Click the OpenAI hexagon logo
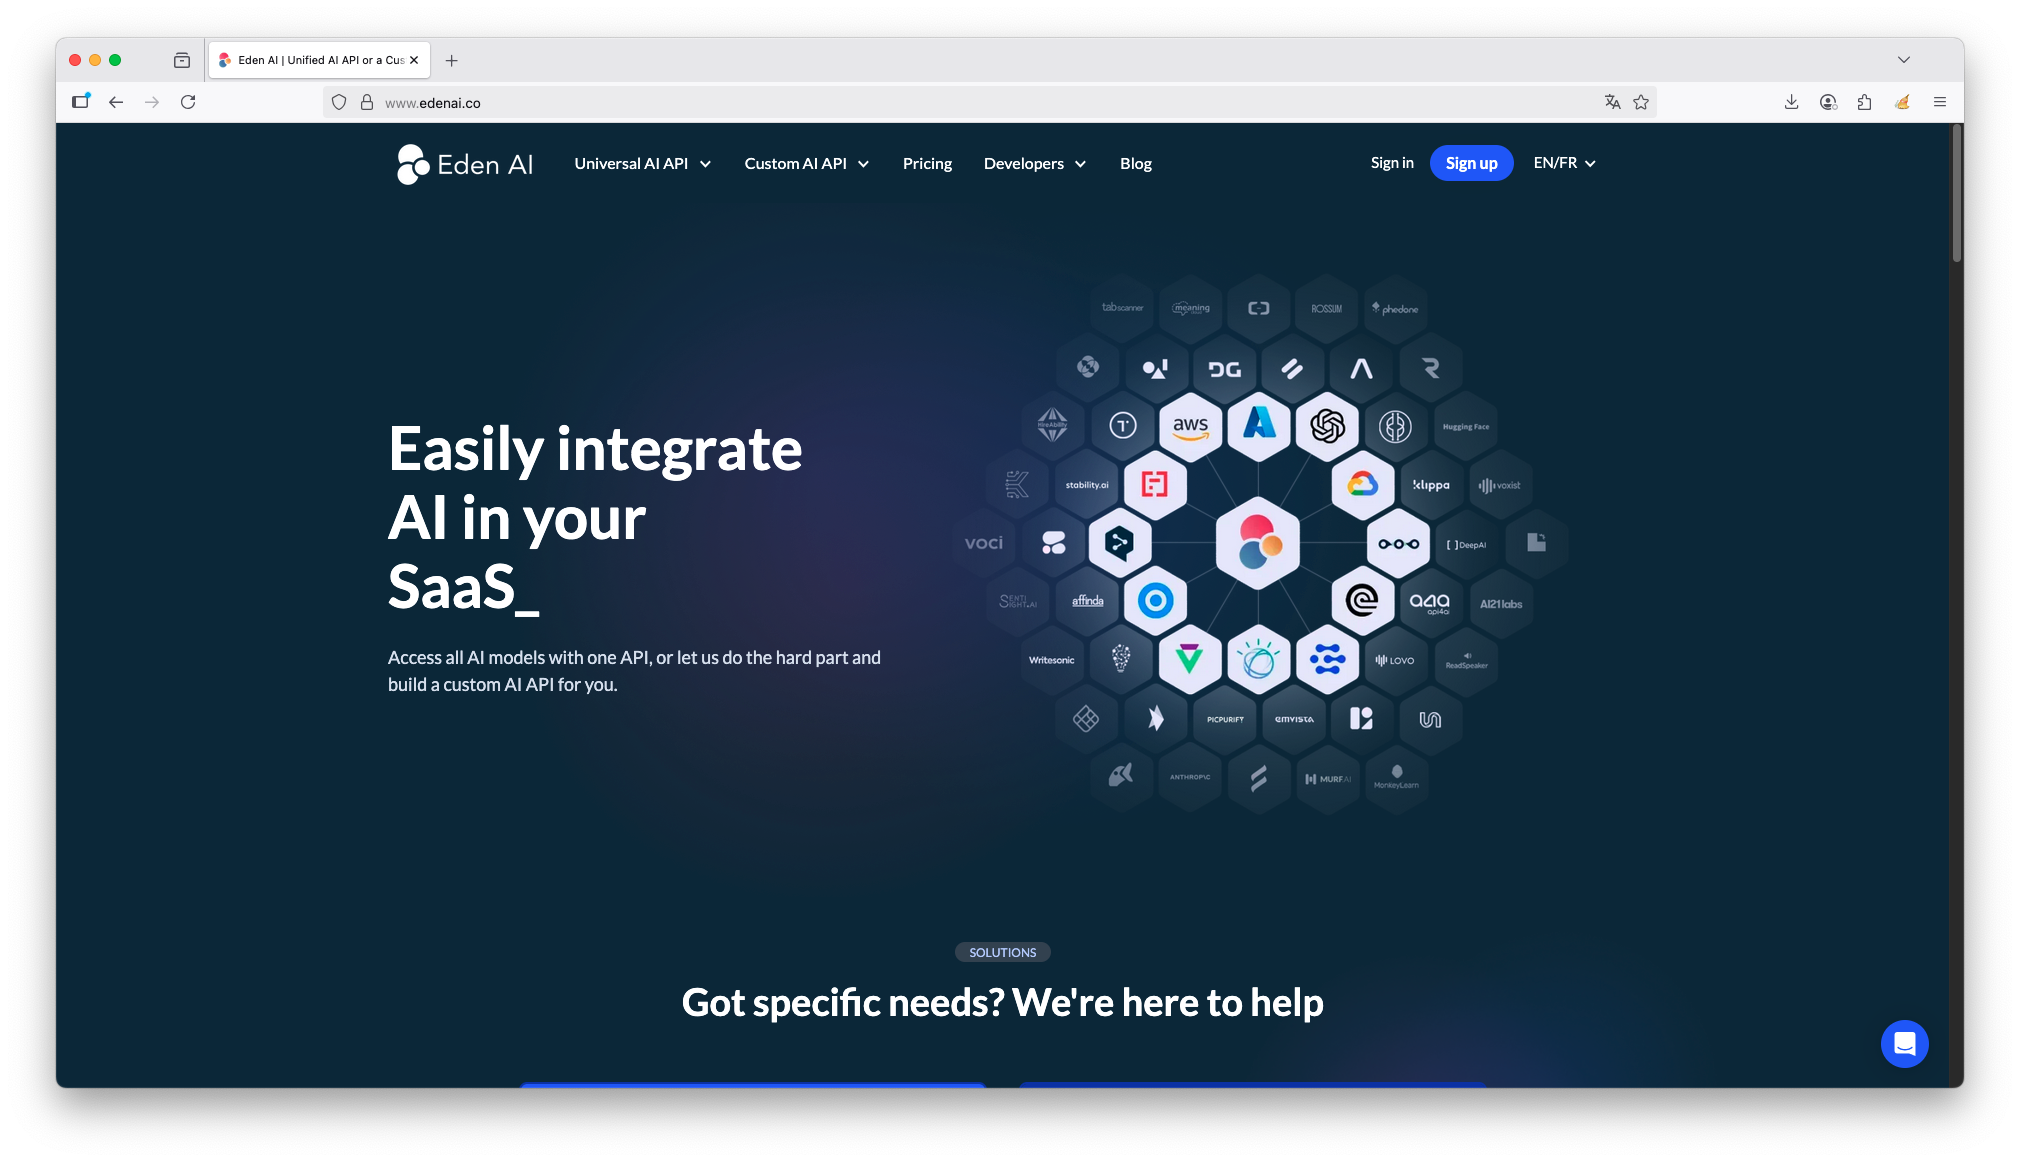This screenshot has height=1162, width=2020. pos(1327,426)
